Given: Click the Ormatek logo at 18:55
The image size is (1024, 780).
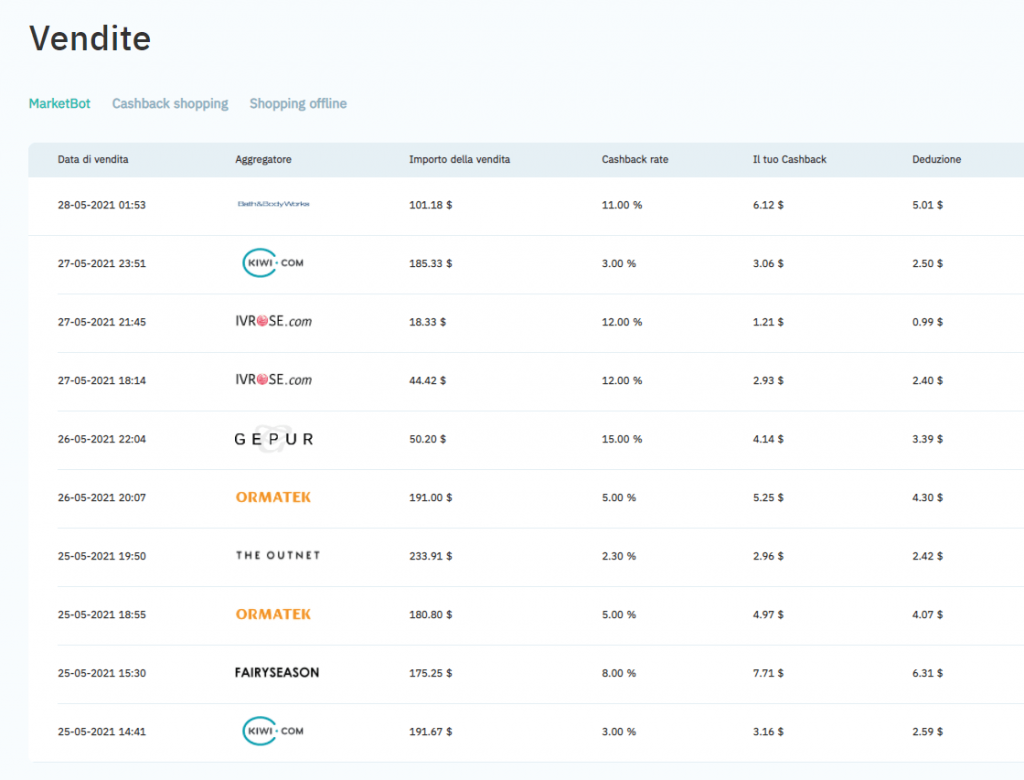Looking at the screenshot, I should [273, 614].
